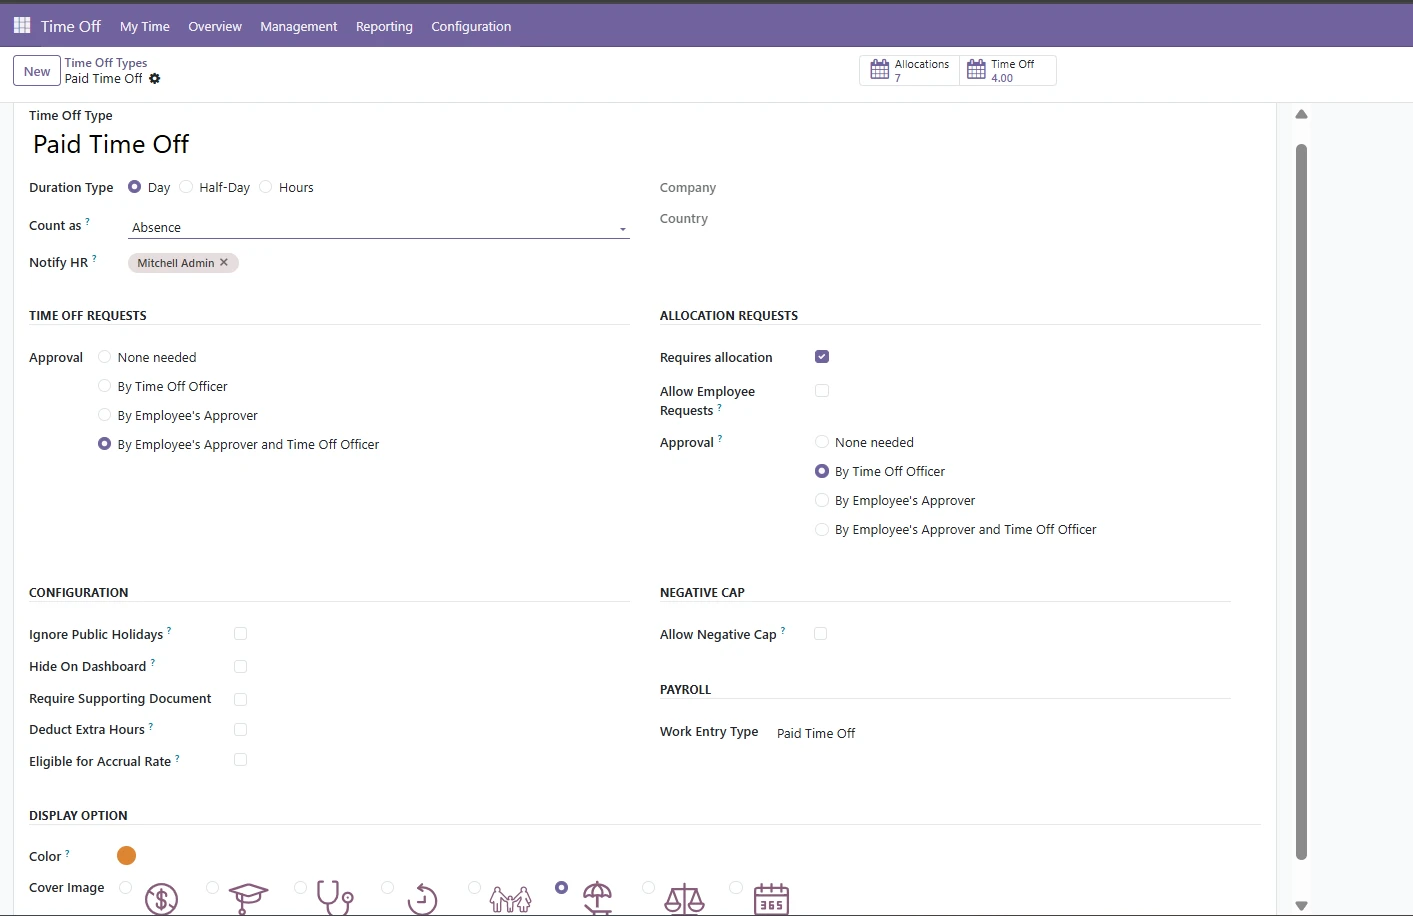
Task: Open the apps grid menu icon
Action: (22, 26)
